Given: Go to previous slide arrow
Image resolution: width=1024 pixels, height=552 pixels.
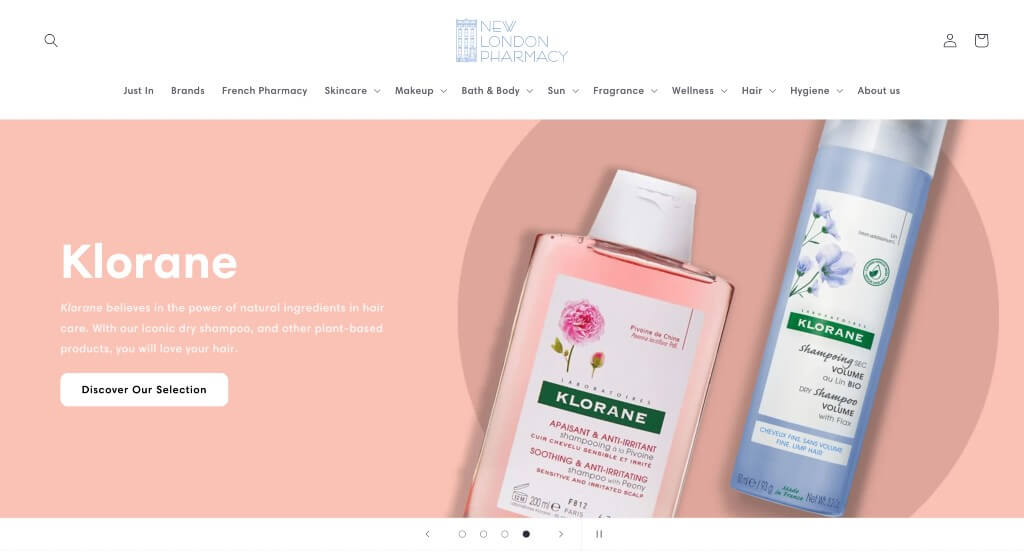Looking at the screenshot, I should point(428,534).
